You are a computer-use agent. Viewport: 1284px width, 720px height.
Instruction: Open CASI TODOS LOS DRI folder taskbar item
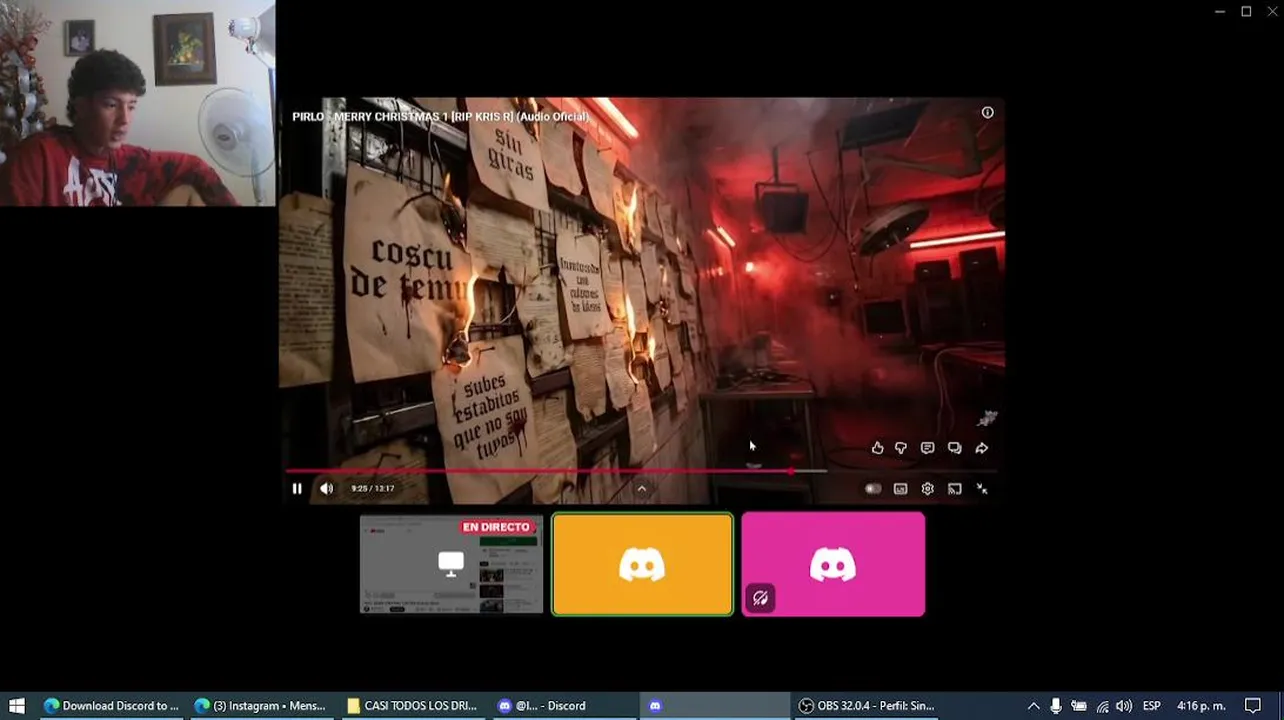412,706
